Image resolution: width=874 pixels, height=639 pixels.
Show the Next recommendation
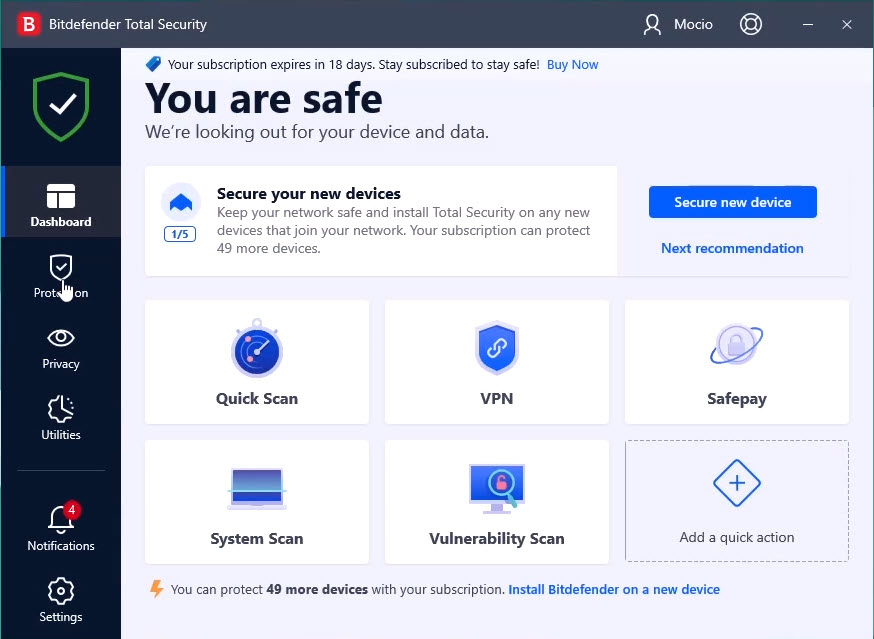[732, 248]
